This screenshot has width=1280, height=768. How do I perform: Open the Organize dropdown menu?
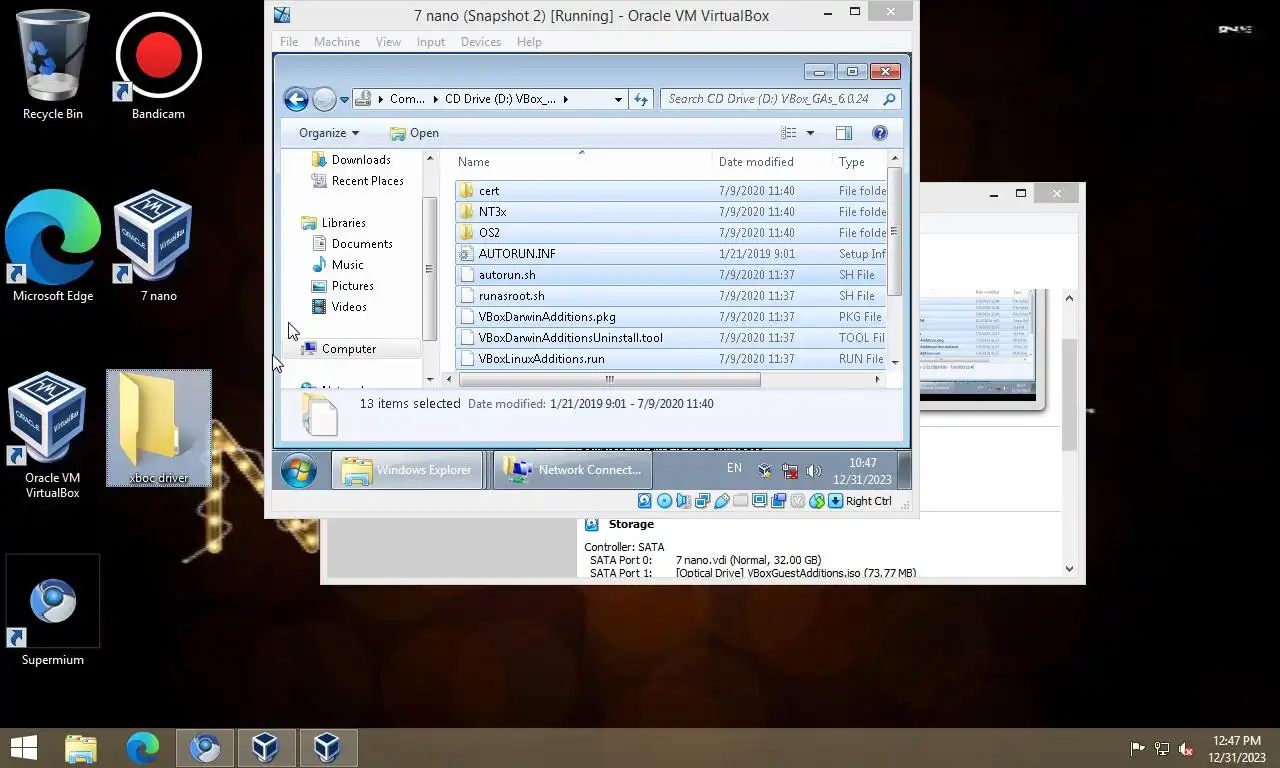click(x=329, y=133)
